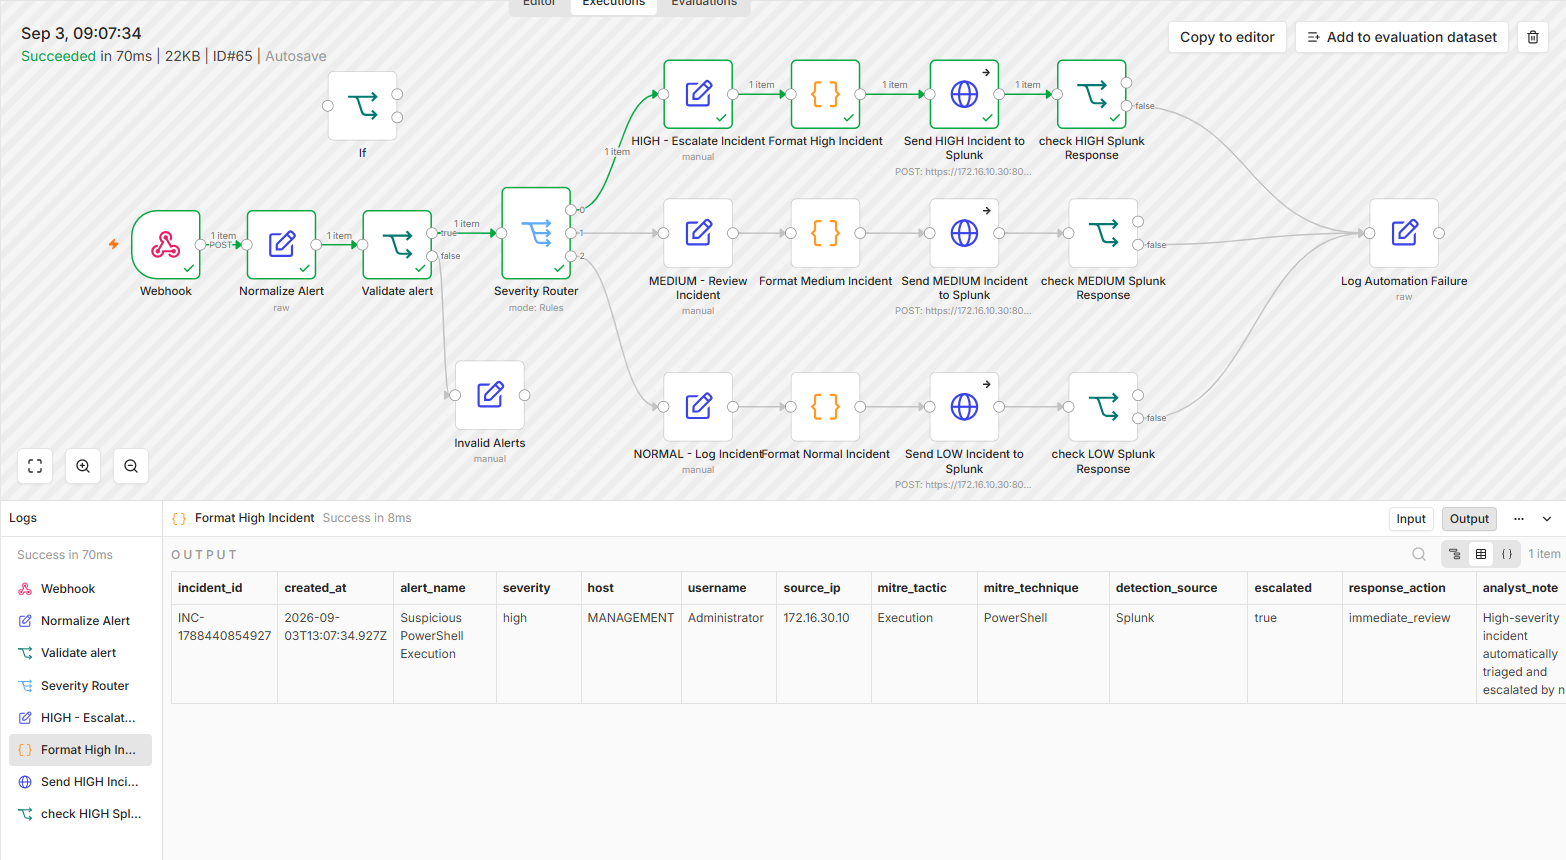Select Send HIGH Inci... log entry

point(80,782)
